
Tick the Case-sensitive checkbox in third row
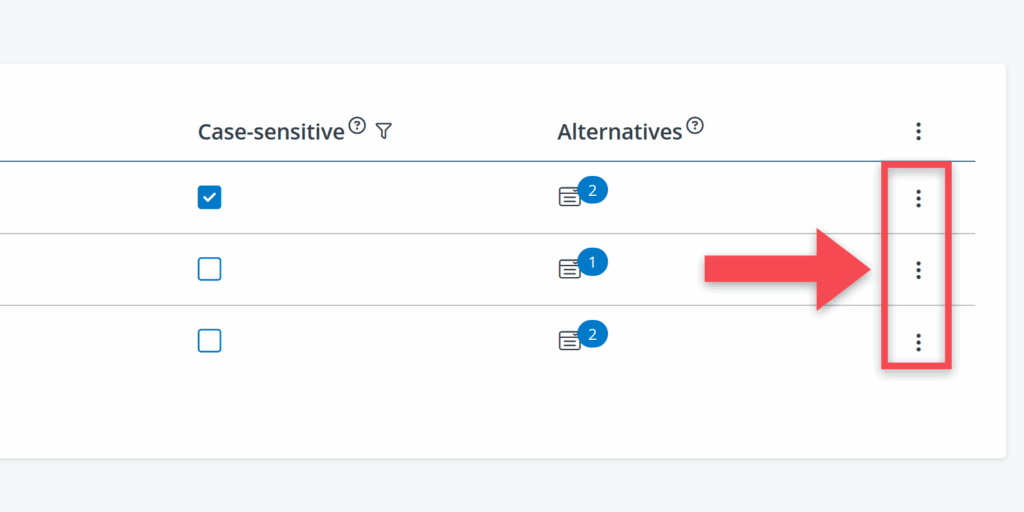(x=209, y=341)
